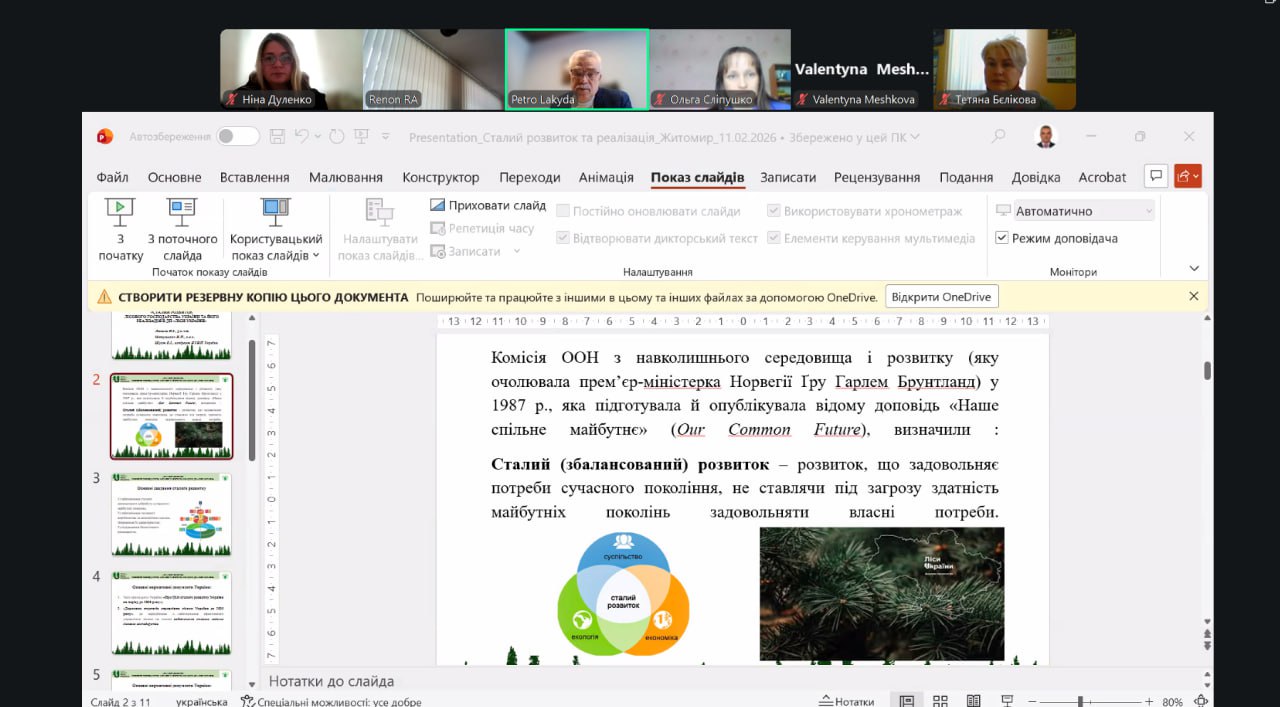
Task: Open the monitor dropdown showing Автоматично
Action: [x=1083, y=211]
